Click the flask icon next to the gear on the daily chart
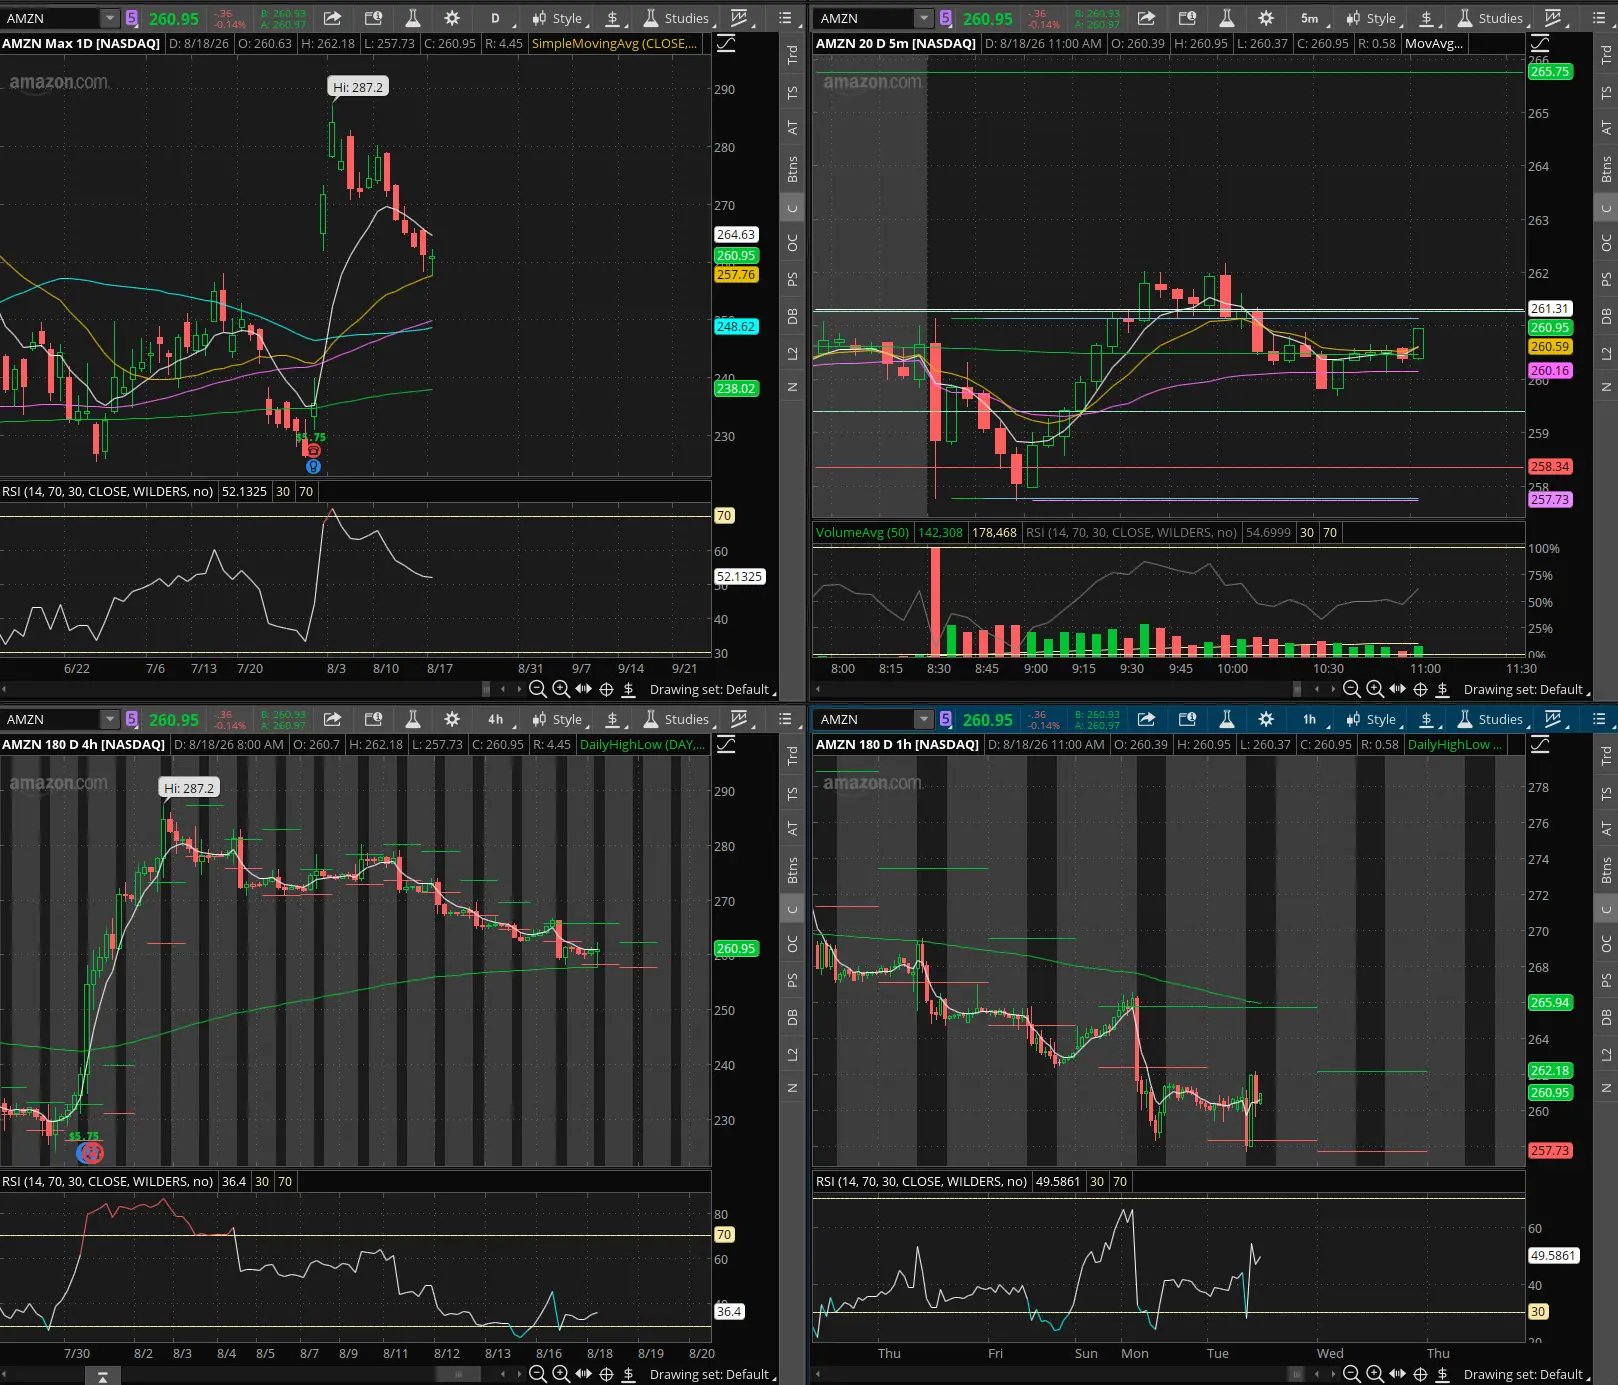Image resolution: width=1618 pixels, height=1385 pixels. click(412, 18)
